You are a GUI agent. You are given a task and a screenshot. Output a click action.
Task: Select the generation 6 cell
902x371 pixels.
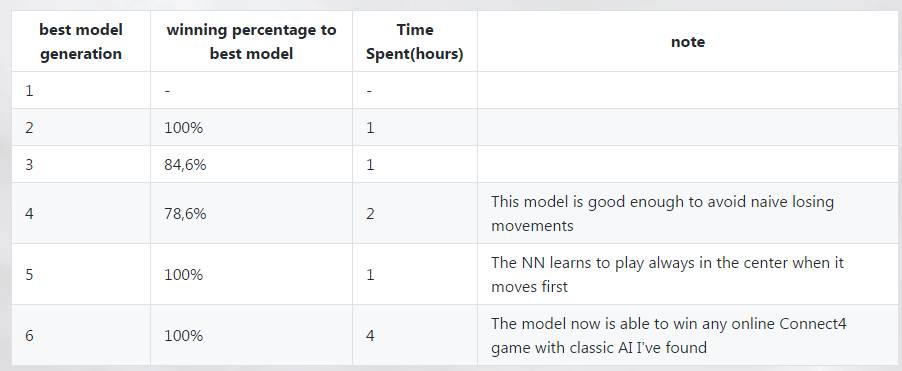pyautogui.click(x=81, y=335)
